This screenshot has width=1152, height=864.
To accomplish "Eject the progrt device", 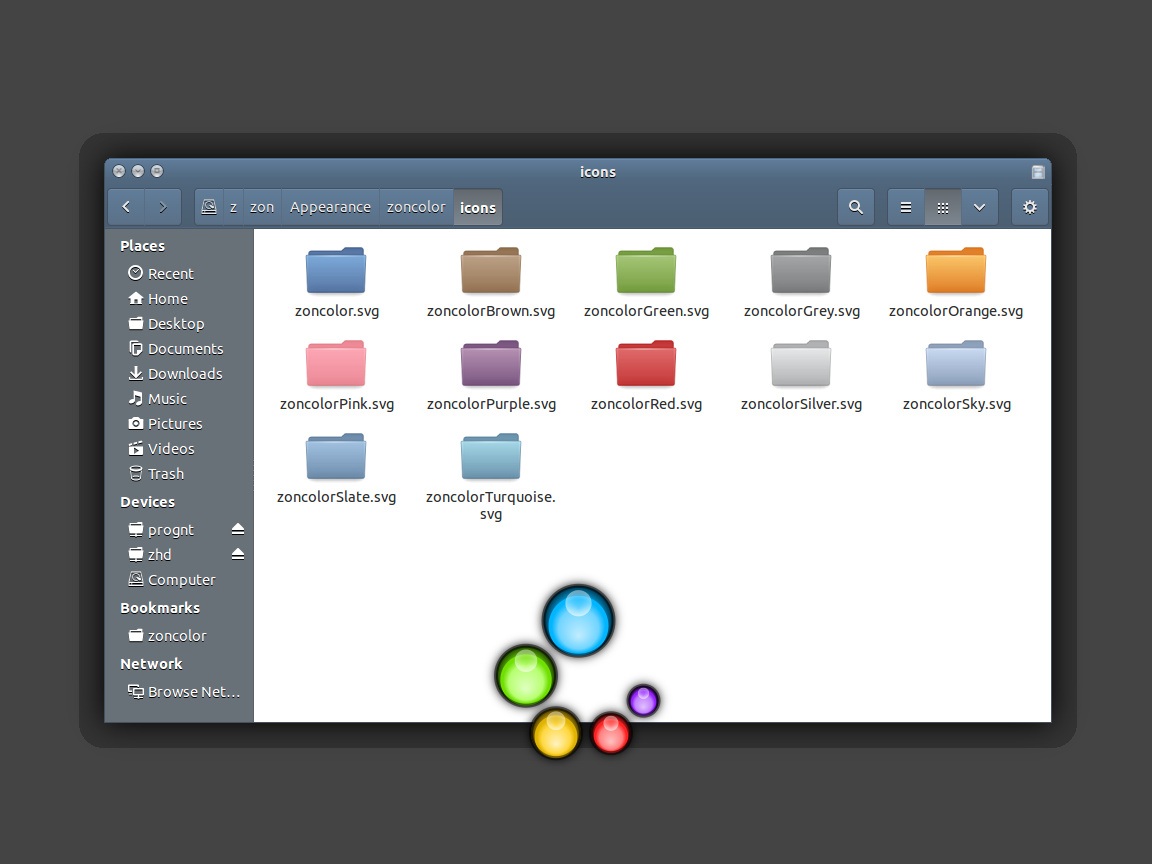I will click(237, 529).
